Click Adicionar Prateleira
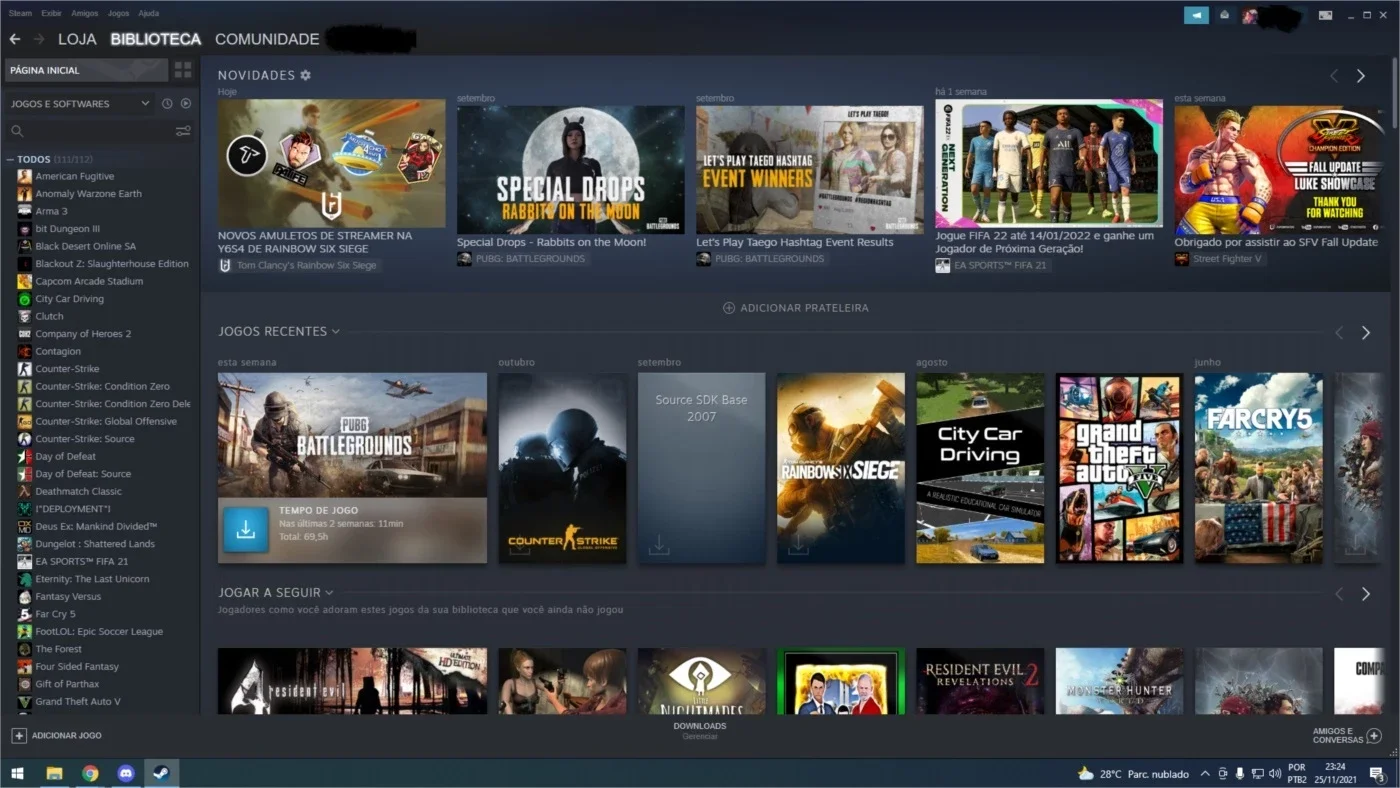Screen dimensions: 1400x788 point(796,308)
